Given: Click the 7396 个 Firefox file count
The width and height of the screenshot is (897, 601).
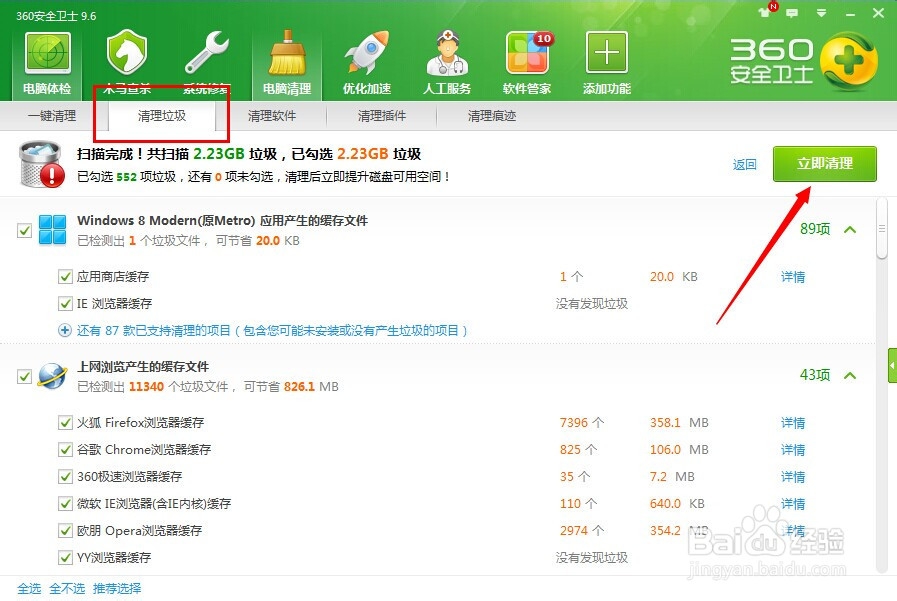Looking at the screenshot, I should coord(582,423).
